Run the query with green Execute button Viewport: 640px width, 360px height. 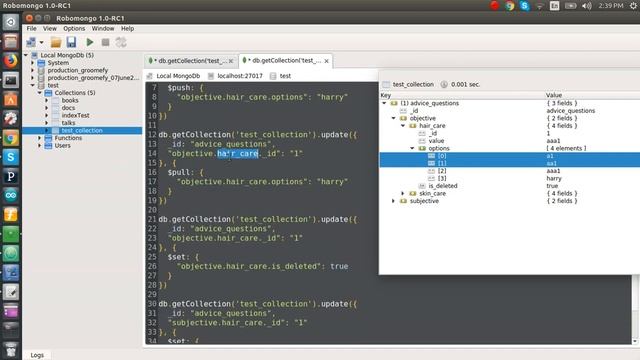(90, 42)
